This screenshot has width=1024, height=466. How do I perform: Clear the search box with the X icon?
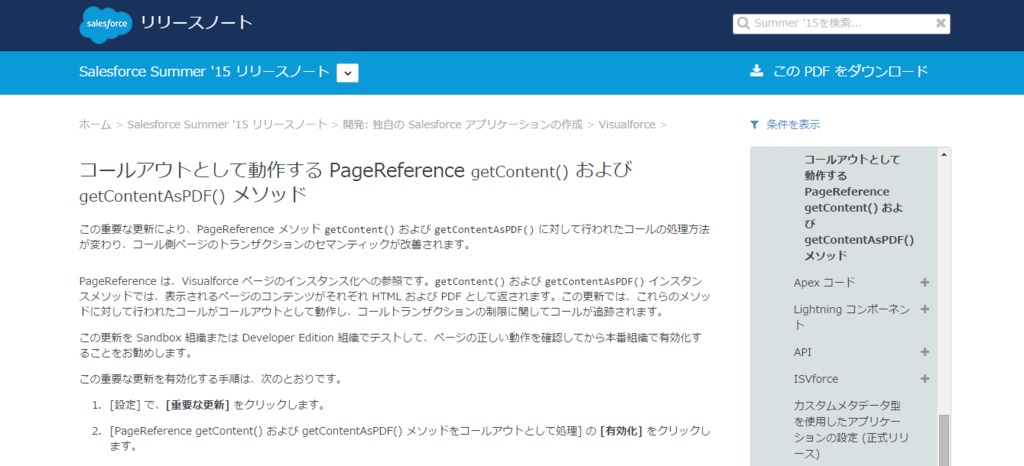click(940, 23)
